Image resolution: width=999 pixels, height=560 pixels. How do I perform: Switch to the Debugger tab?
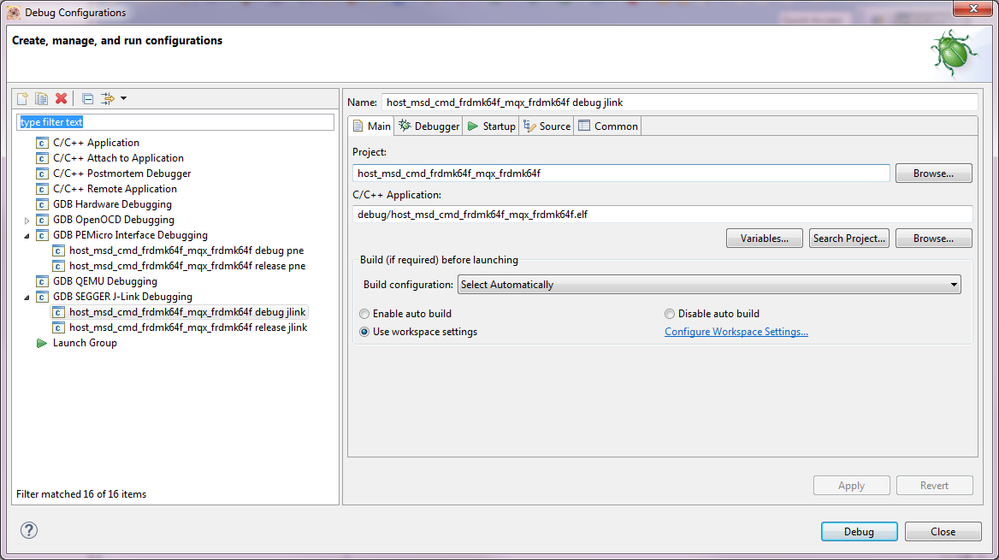(429, 126)
